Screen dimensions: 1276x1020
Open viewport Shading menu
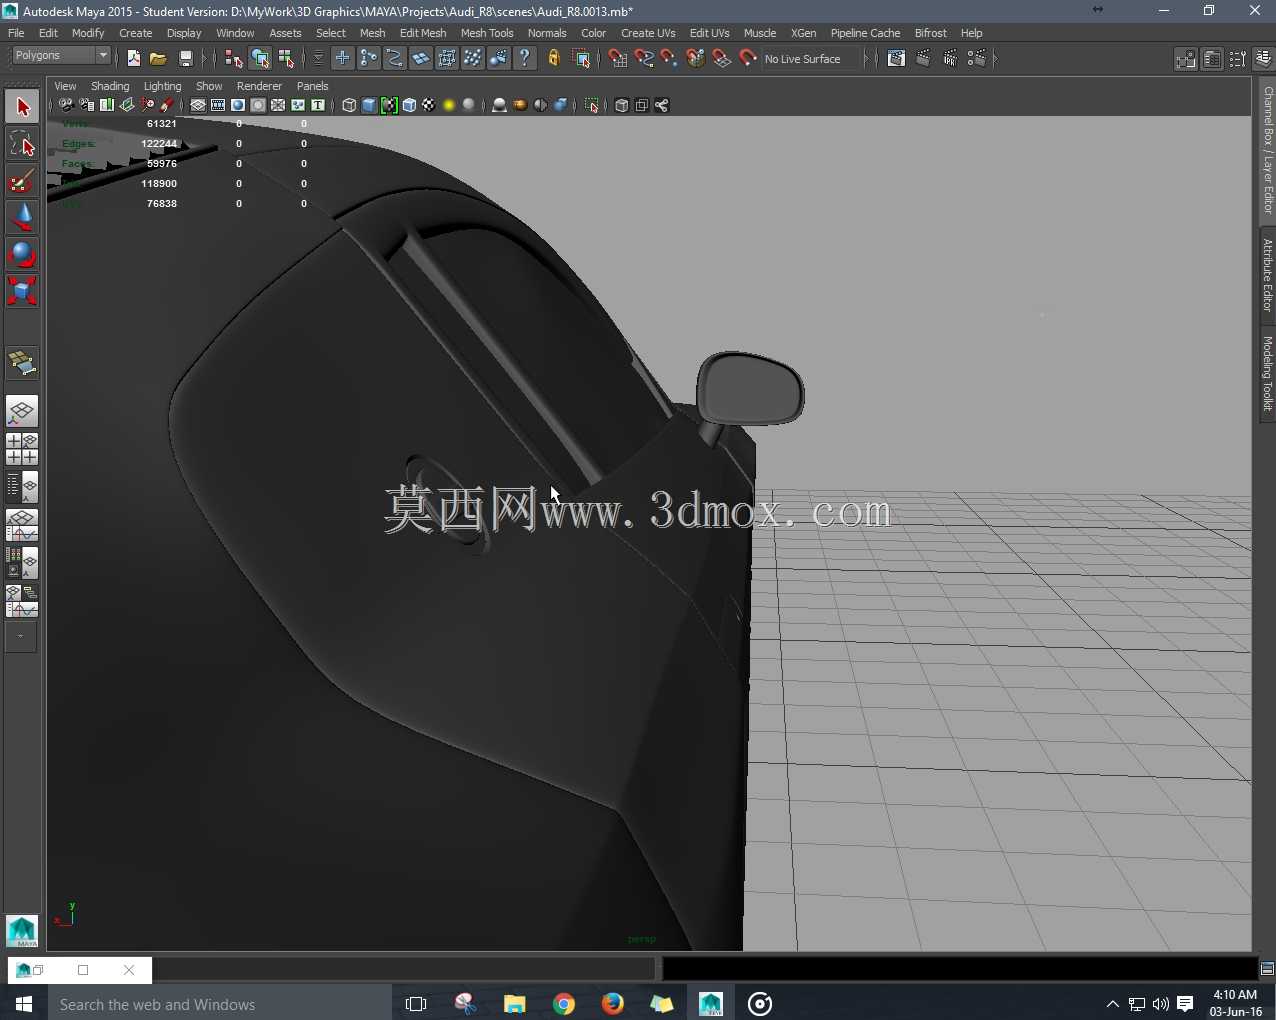[x=110, y=86]
